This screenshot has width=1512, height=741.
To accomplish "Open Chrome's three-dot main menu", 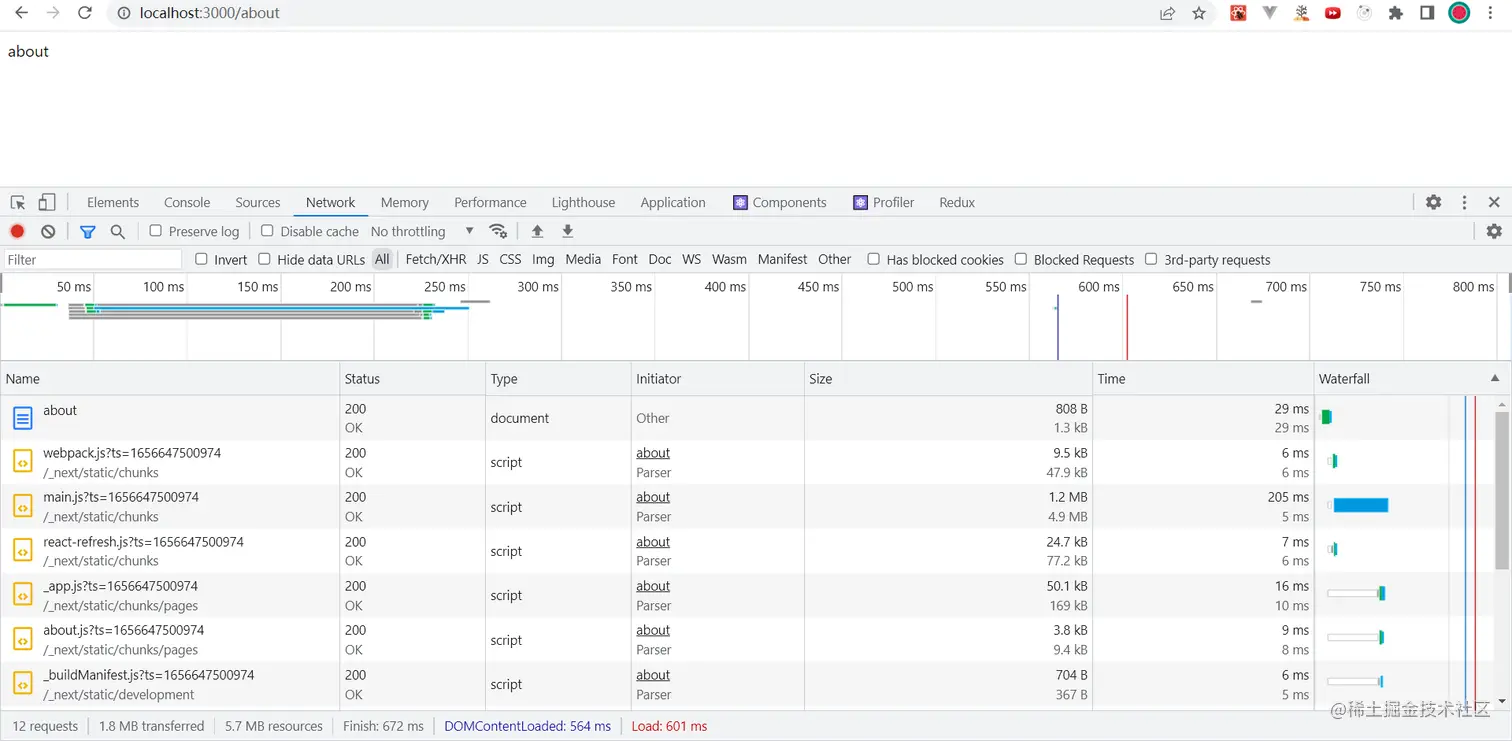I will pyautogui.click(x=1490, y=13).
